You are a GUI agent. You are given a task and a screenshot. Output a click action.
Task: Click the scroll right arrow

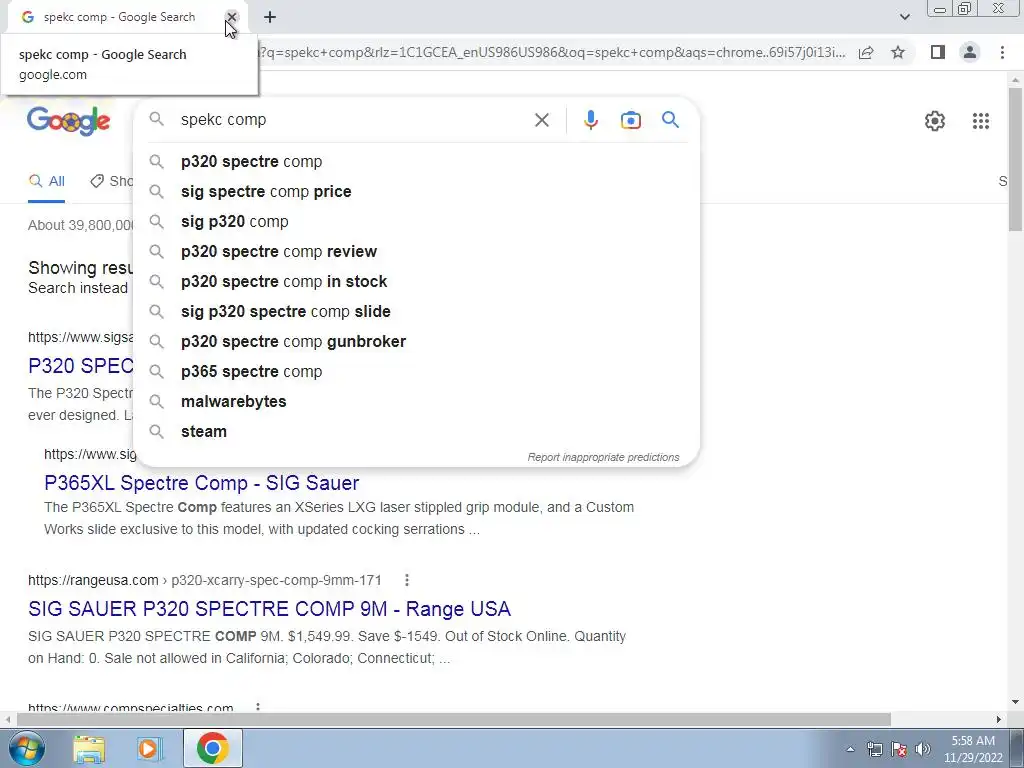[999, 719]
